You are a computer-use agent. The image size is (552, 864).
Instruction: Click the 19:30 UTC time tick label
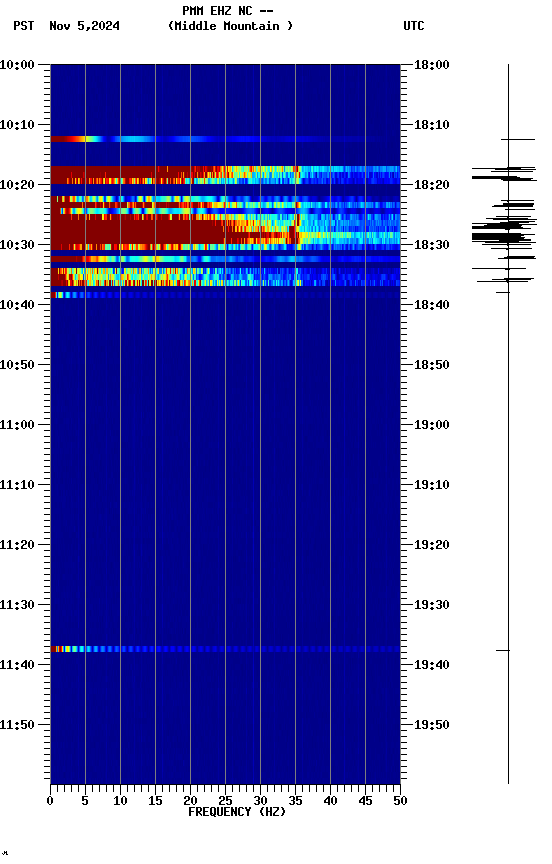coord(432,606)
